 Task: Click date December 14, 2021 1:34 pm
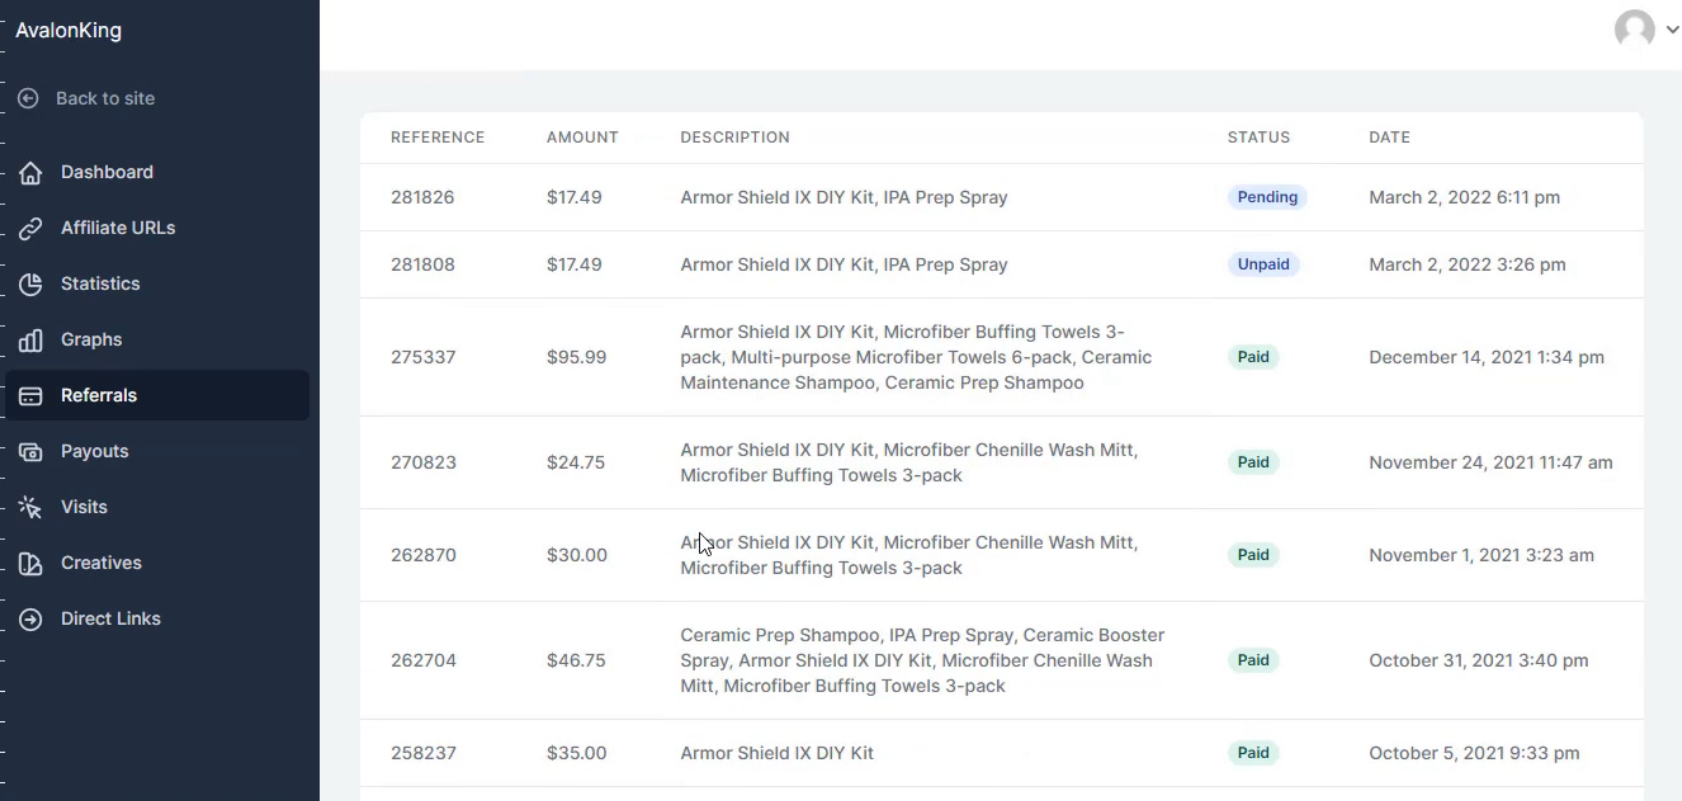[1486, 357]
